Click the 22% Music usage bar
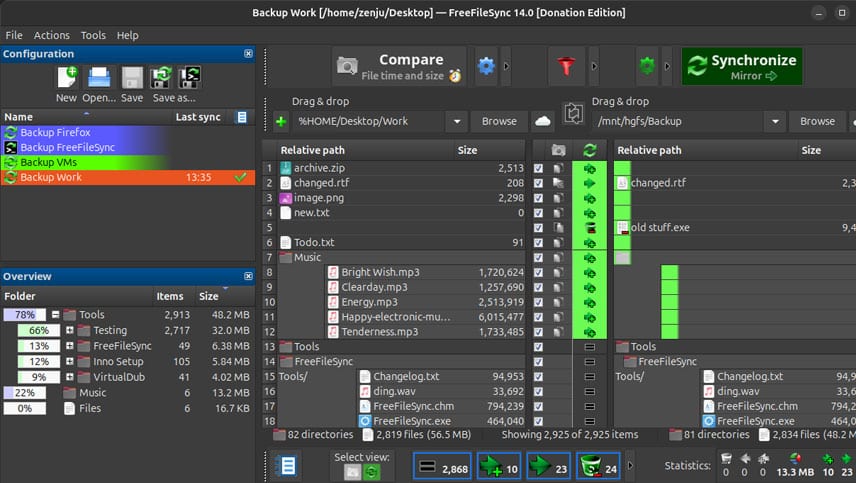 pos(25,393)
